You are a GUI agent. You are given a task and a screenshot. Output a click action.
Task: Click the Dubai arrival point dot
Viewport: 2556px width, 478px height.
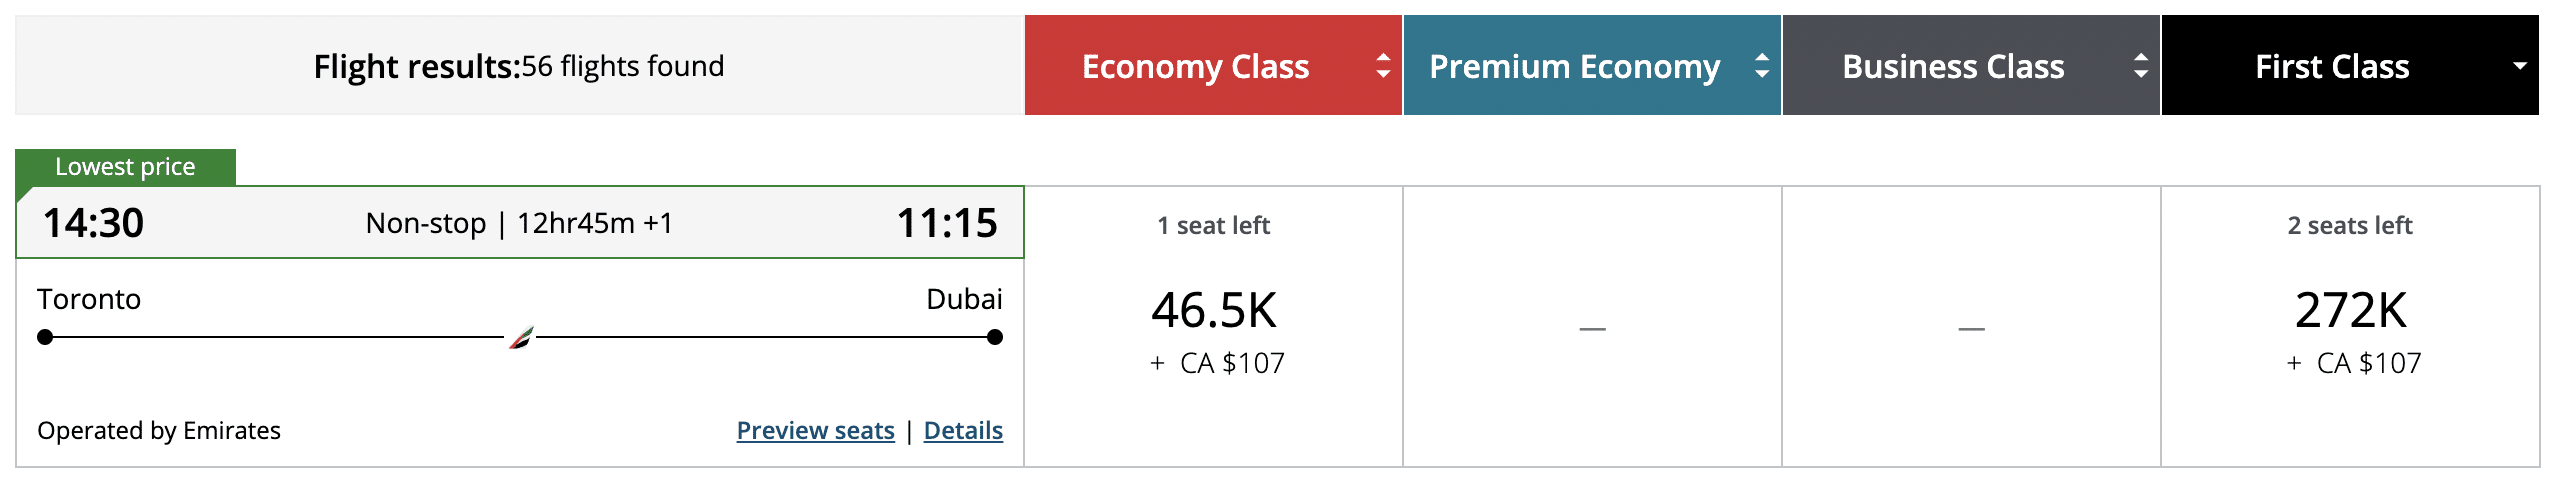point(994,338)
